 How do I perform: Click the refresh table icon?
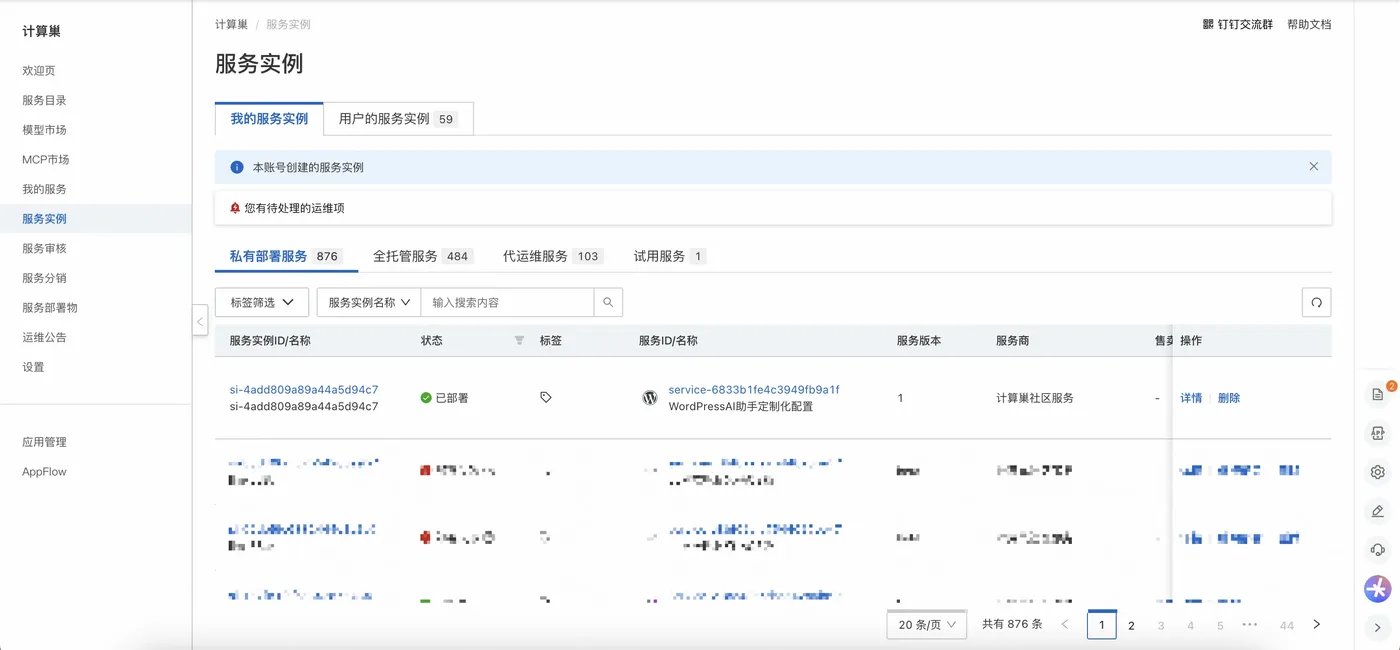click(x=1316, y=302)
